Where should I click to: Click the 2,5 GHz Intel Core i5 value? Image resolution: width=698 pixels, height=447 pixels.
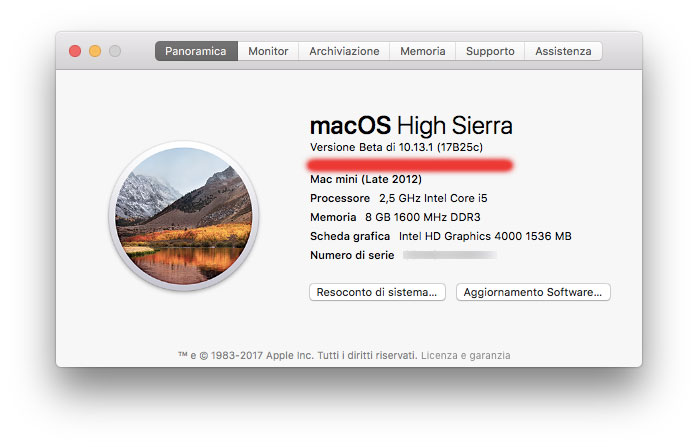pyautogui.click(x=433, y=198)
